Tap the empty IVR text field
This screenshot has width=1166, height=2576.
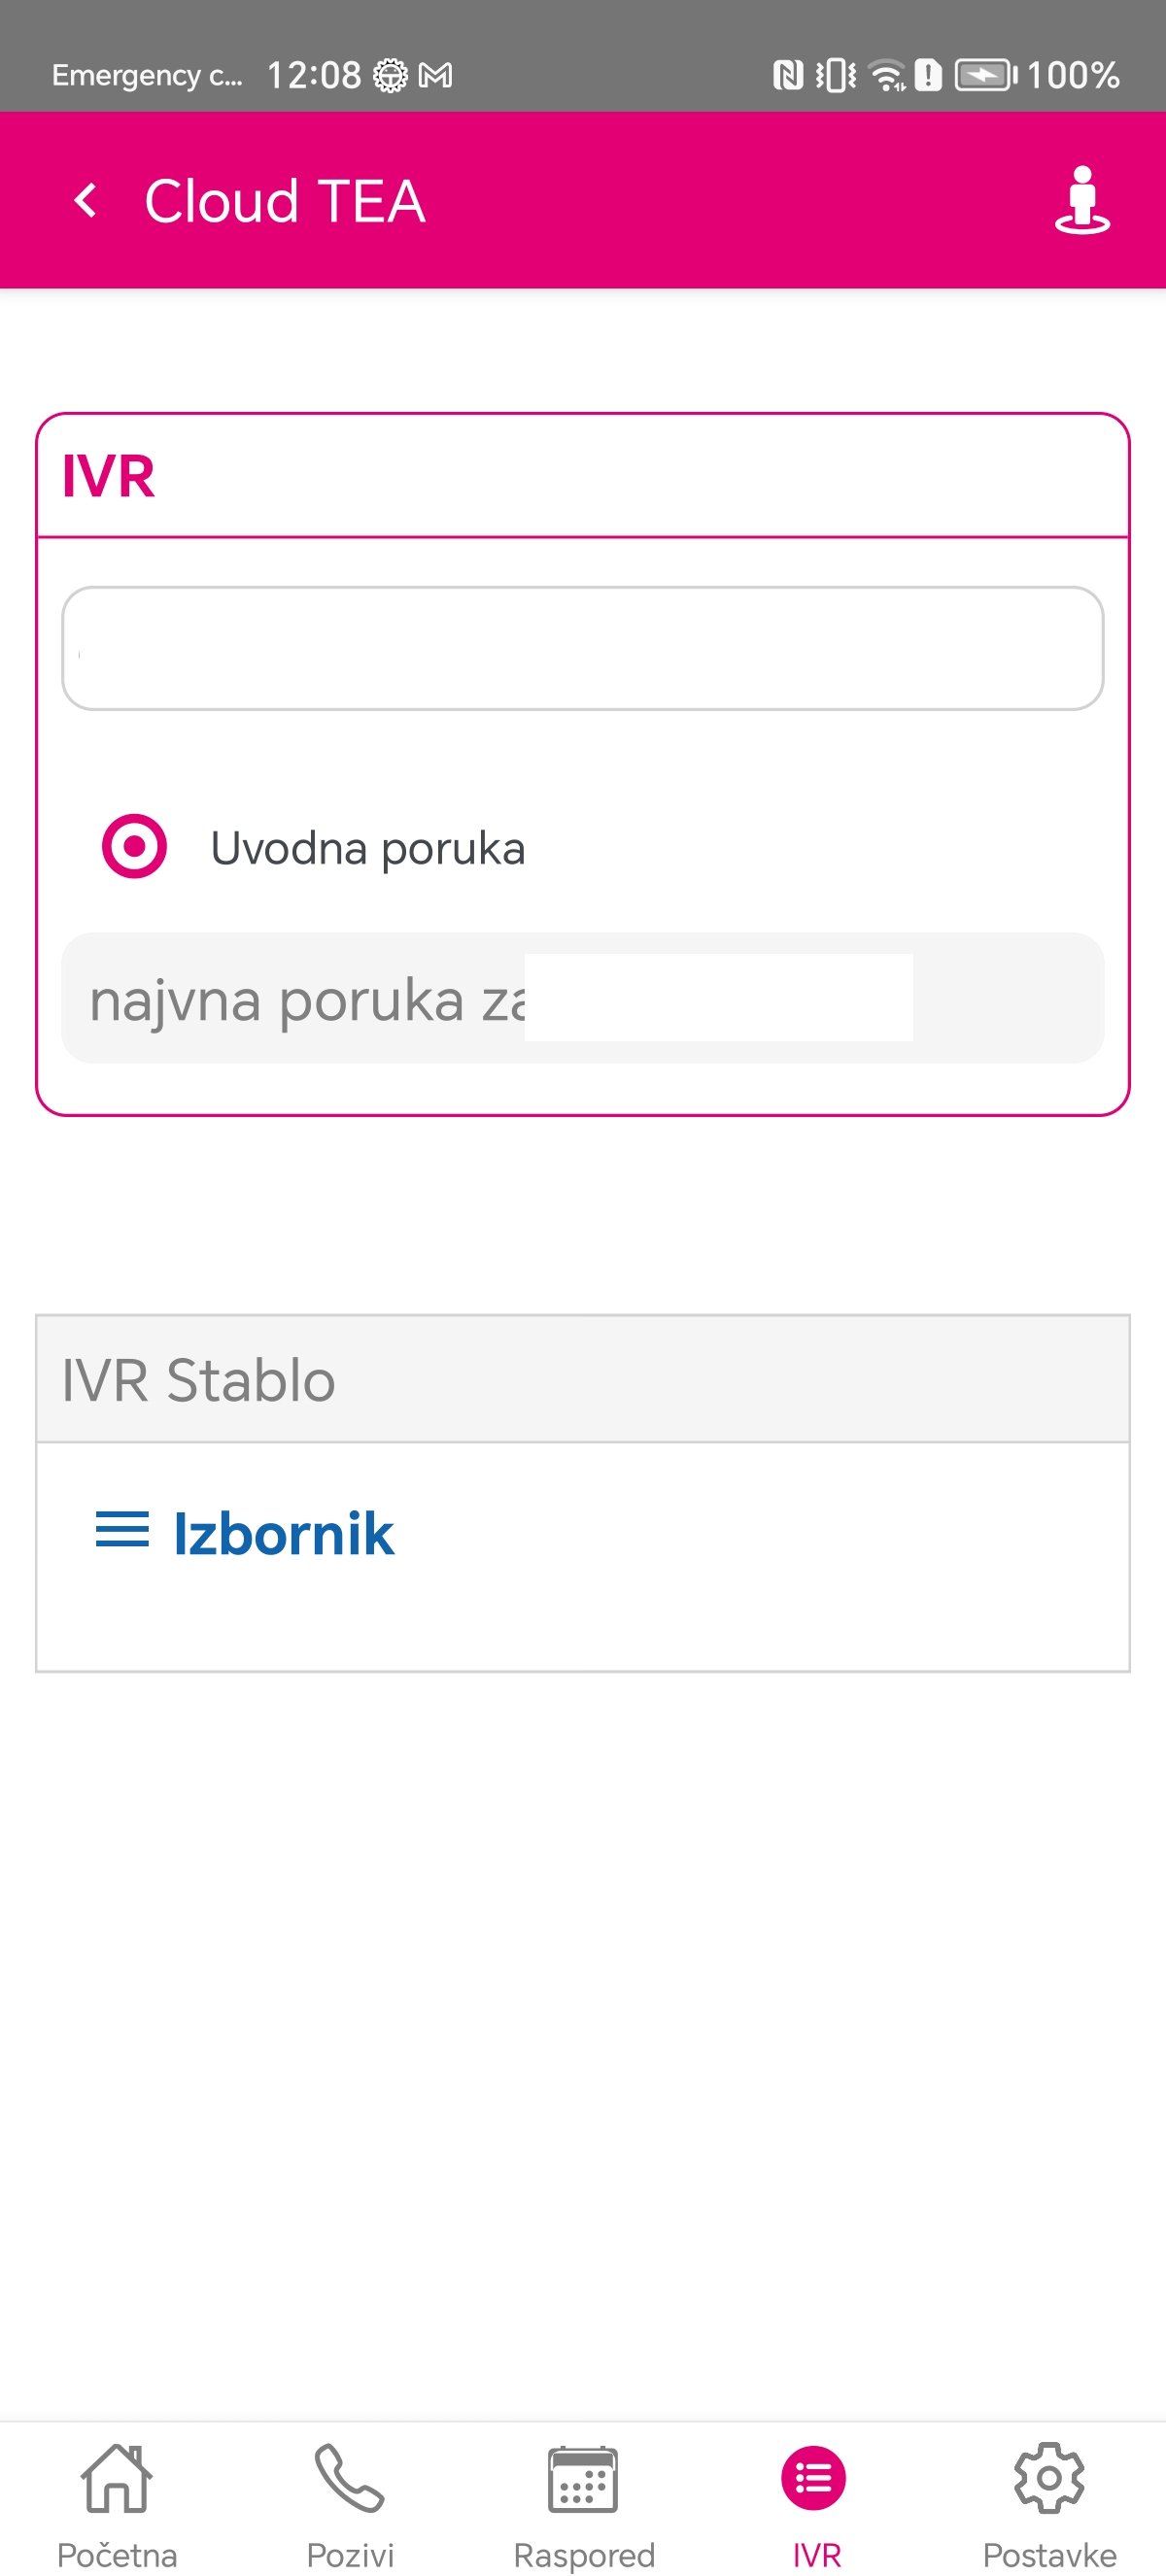(x=582, y=648)
